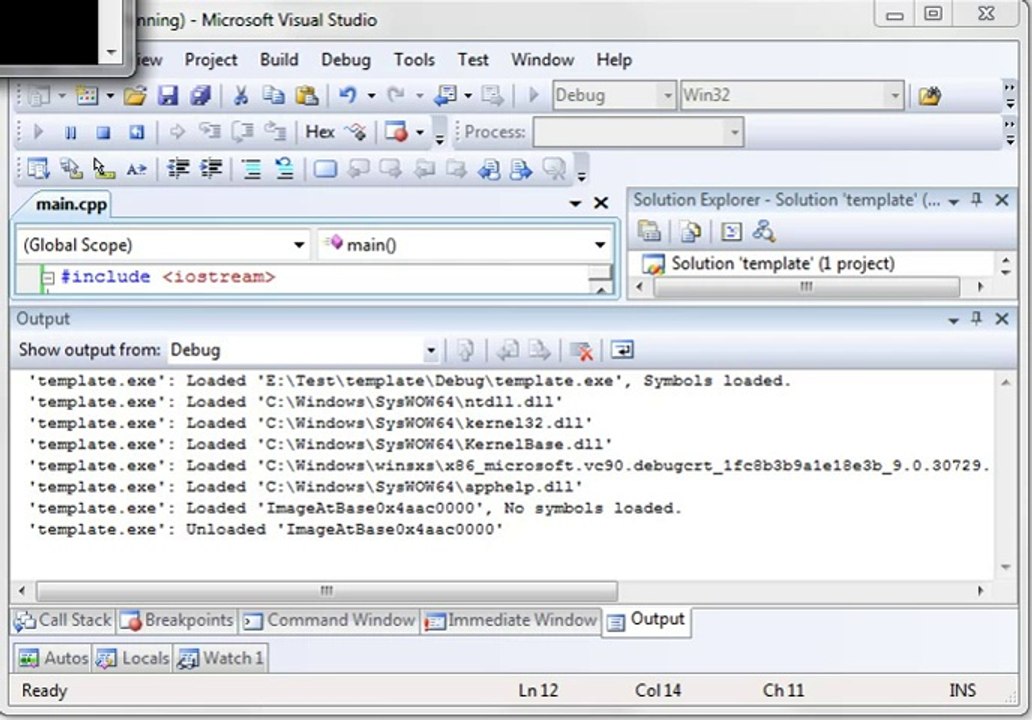Click the Paste clipboard icon
The width and height of the screenshot is (1032, 720).
[x=307, y=96]
